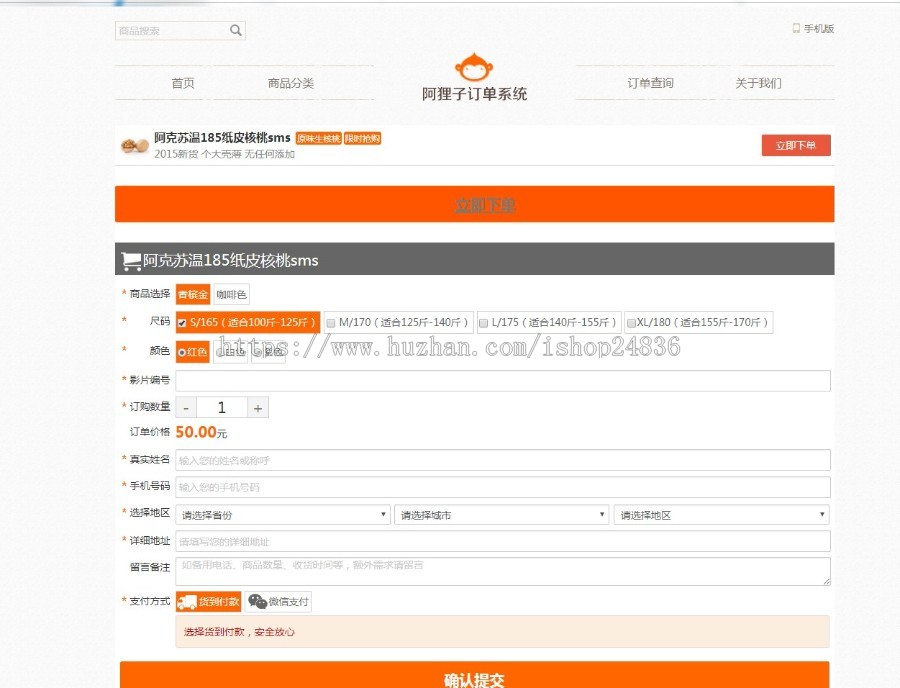Image resolution: width=900 pixels, height=688 pixels.
Task: Open the 请选择省份 province dropdown
Action: coord(282,513)
